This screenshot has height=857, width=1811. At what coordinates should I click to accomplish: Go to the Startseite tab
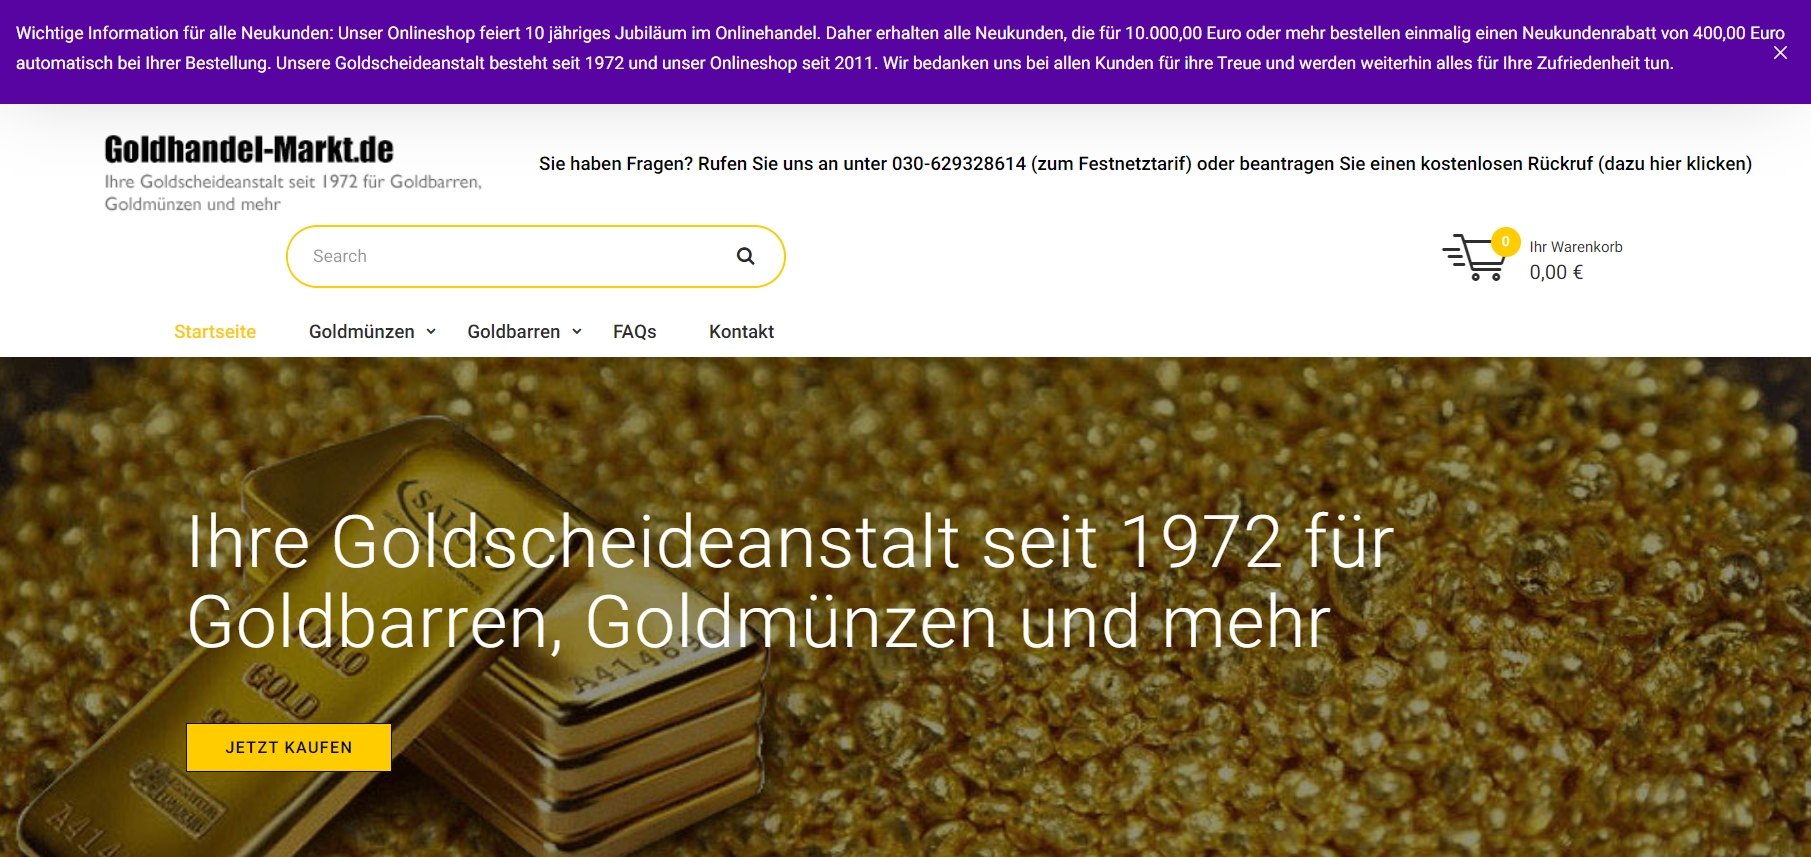[x=215, y=332]
